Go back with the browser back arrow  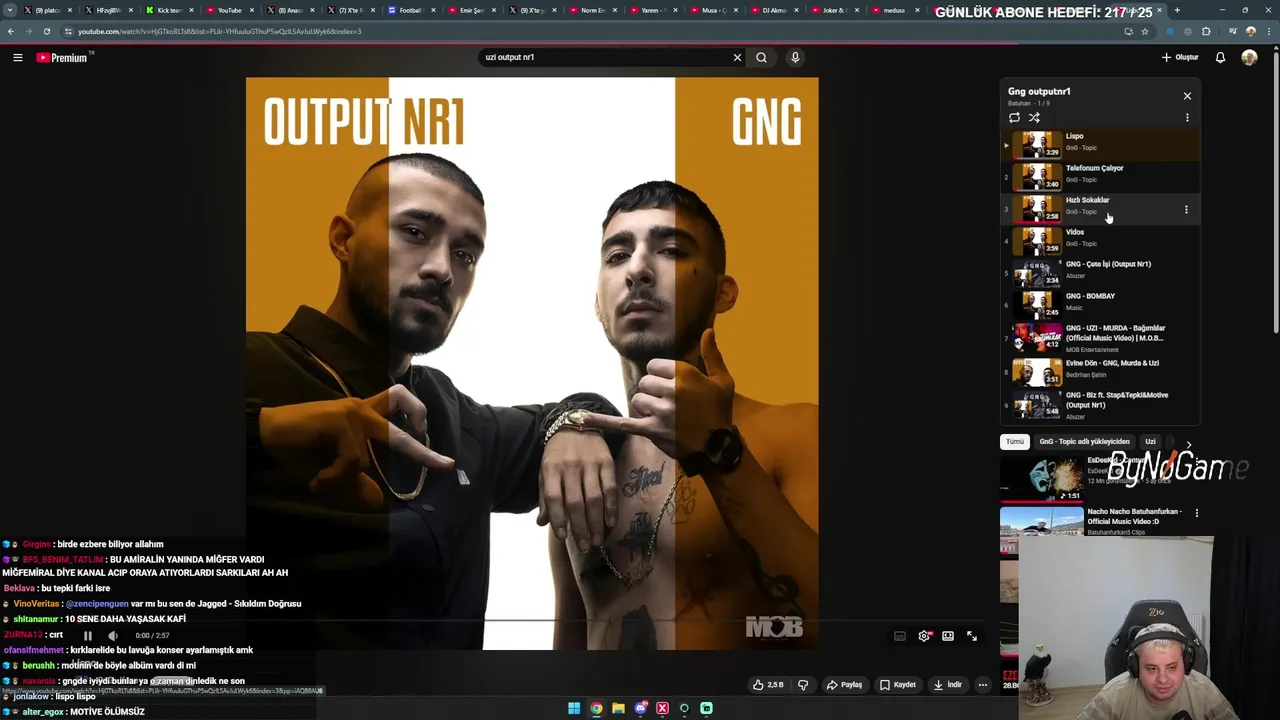click(10, 31)
